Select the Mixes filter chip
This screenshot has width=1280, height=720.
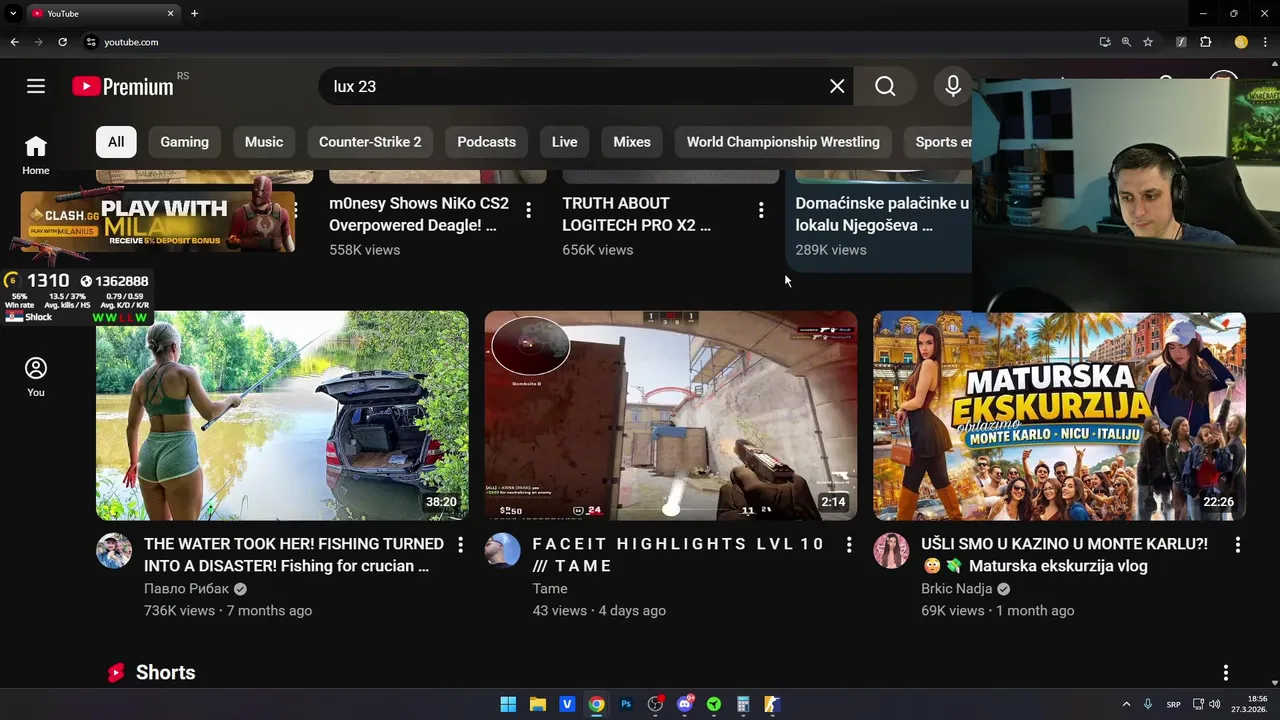pyautogui.click(x=632, y=142)
